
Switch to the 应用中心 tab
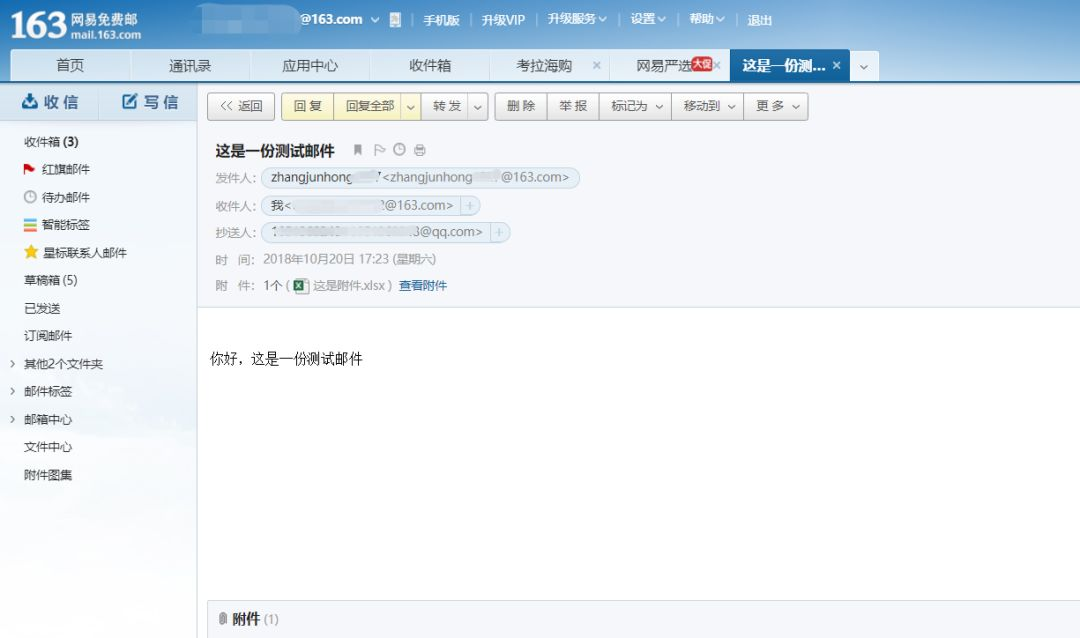click(310, 65)
